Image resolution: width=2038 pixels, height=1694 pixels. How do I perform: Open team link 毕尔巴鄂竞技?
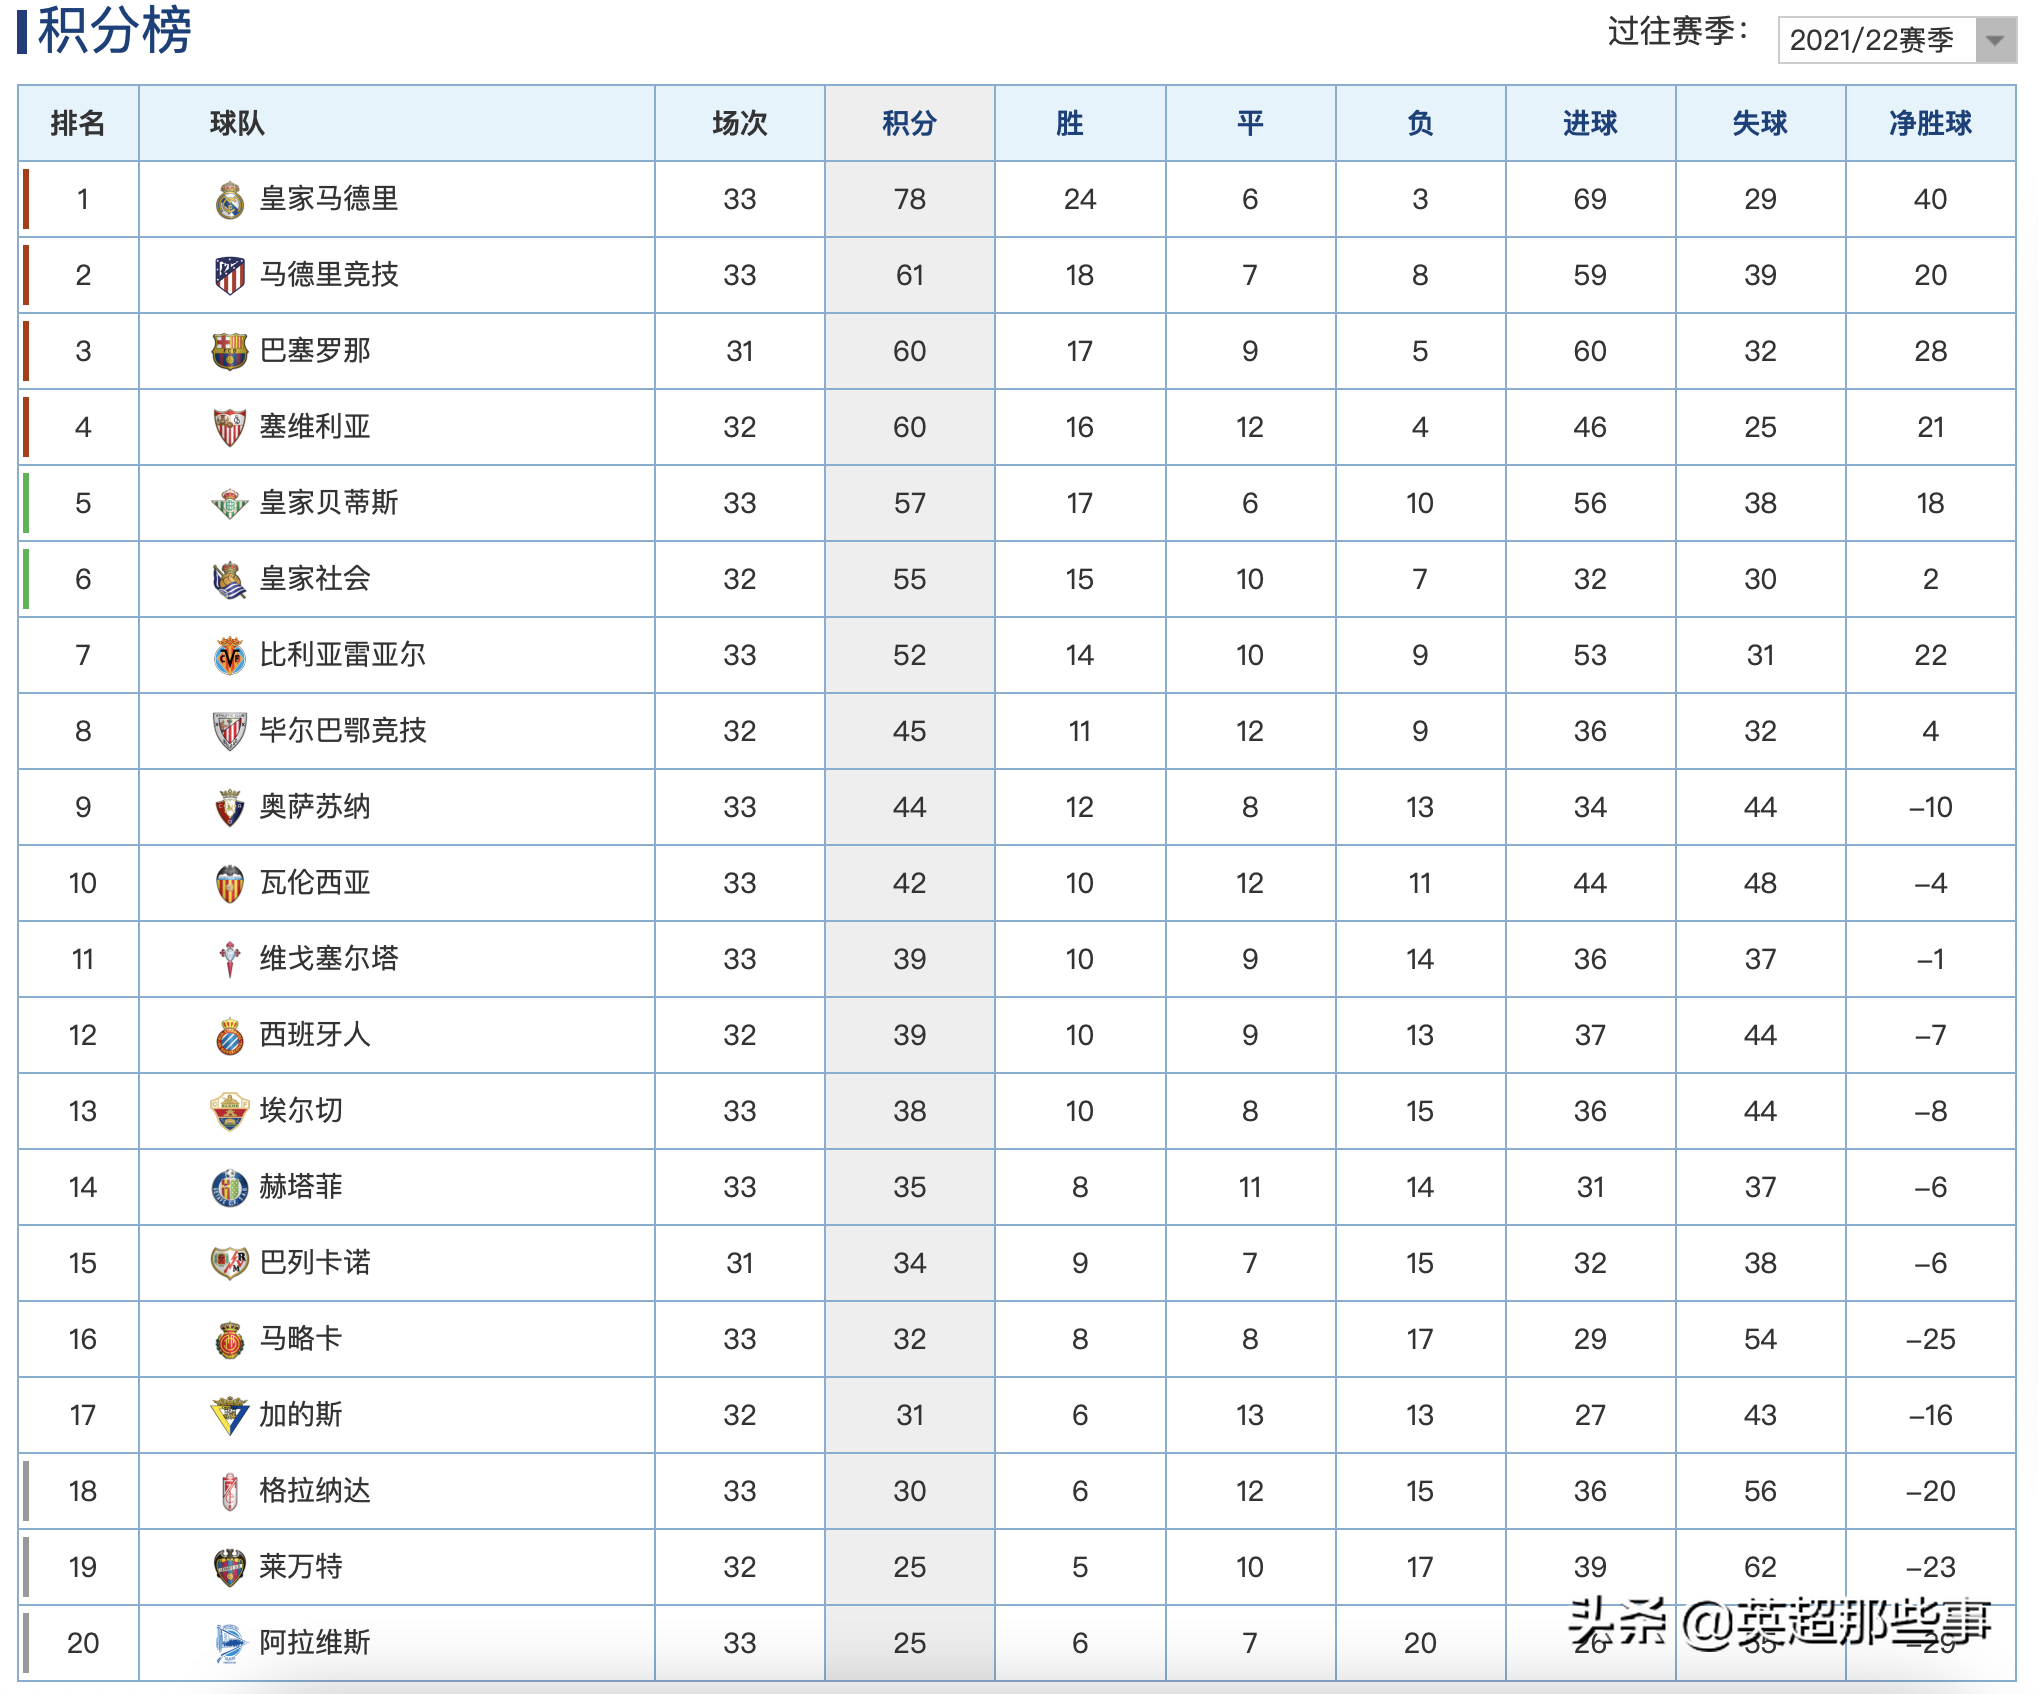(x=343, y=731)
